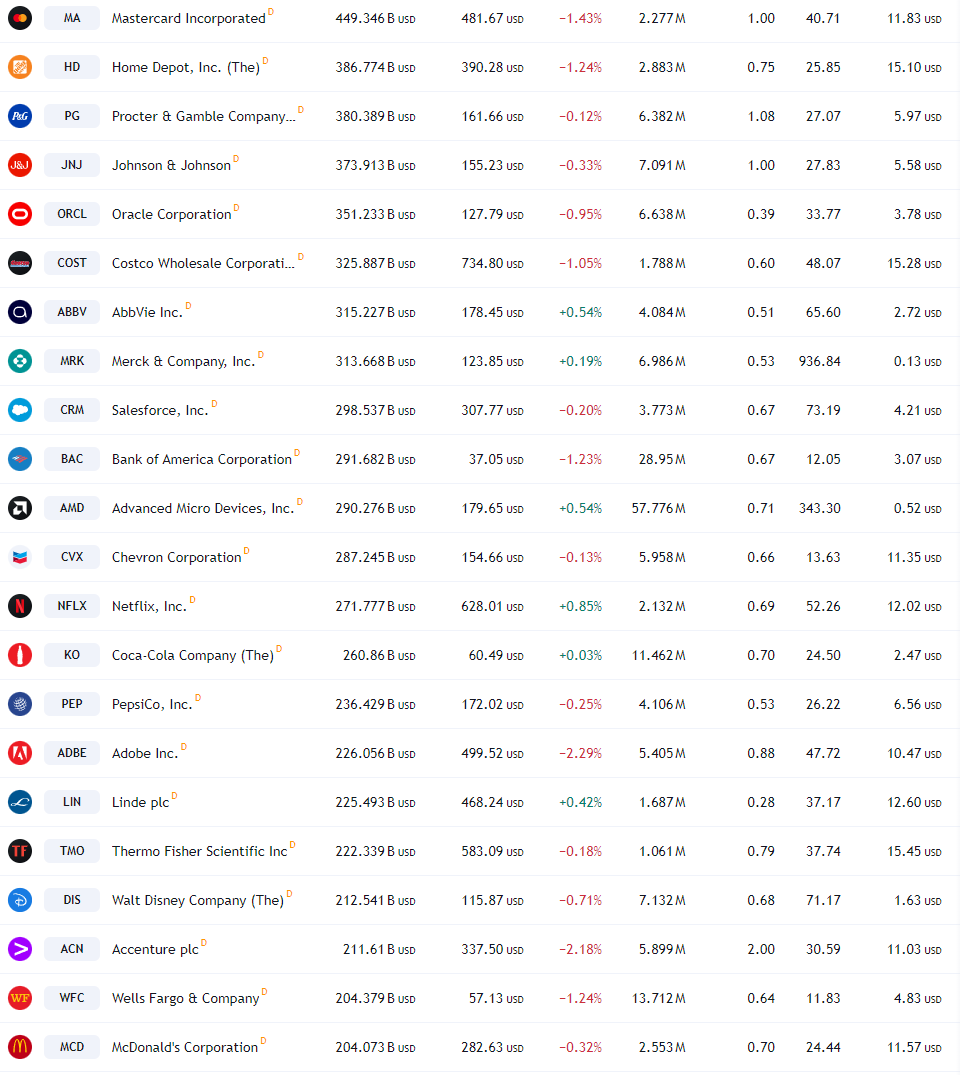
Task: Select AMD volume 57.776 M
Action: pos(658,509)
